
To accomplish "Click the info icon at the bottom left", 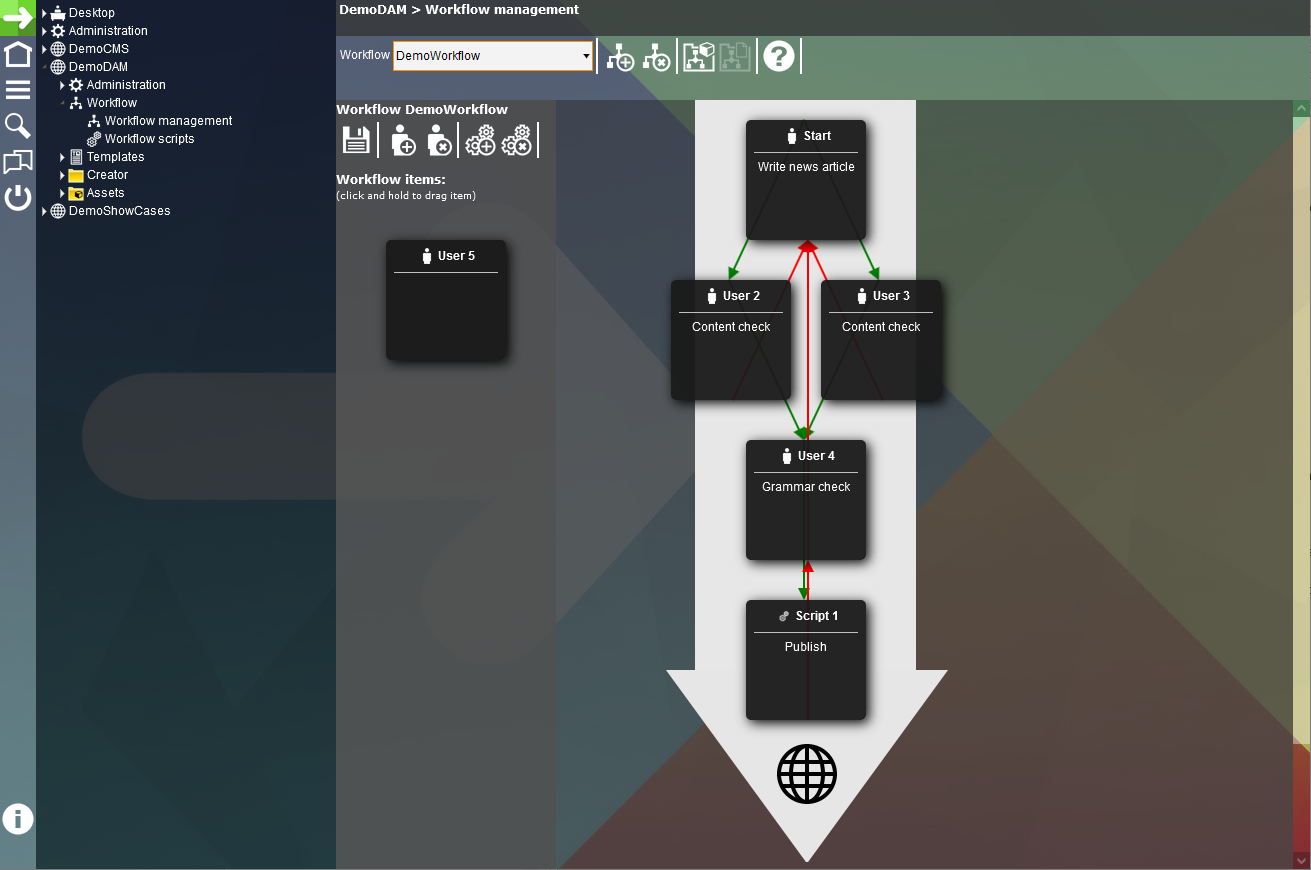I will pos(18,819).
